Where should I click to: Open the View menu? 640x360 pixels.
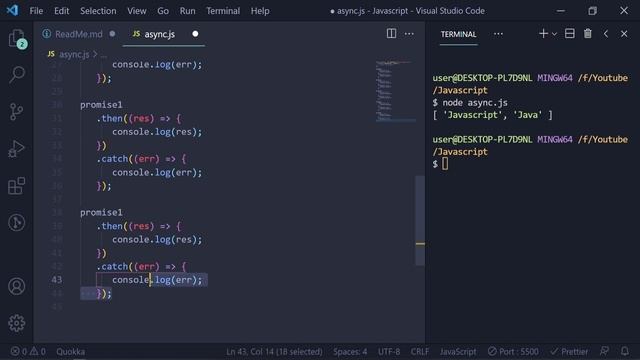[x=137, y=11]
